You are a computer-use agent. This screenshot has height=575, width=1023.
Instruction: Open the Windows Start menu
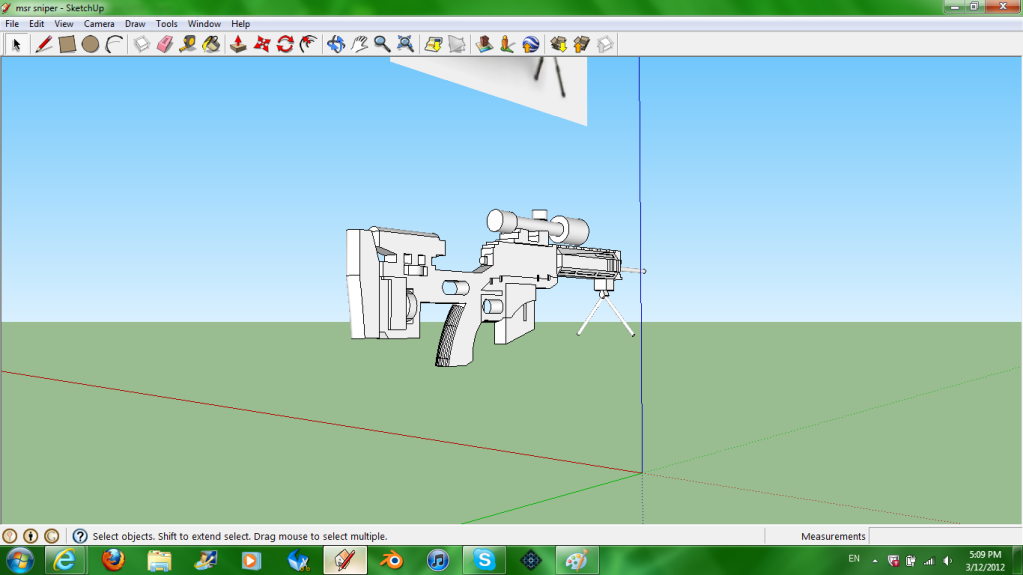click(19, 560)
